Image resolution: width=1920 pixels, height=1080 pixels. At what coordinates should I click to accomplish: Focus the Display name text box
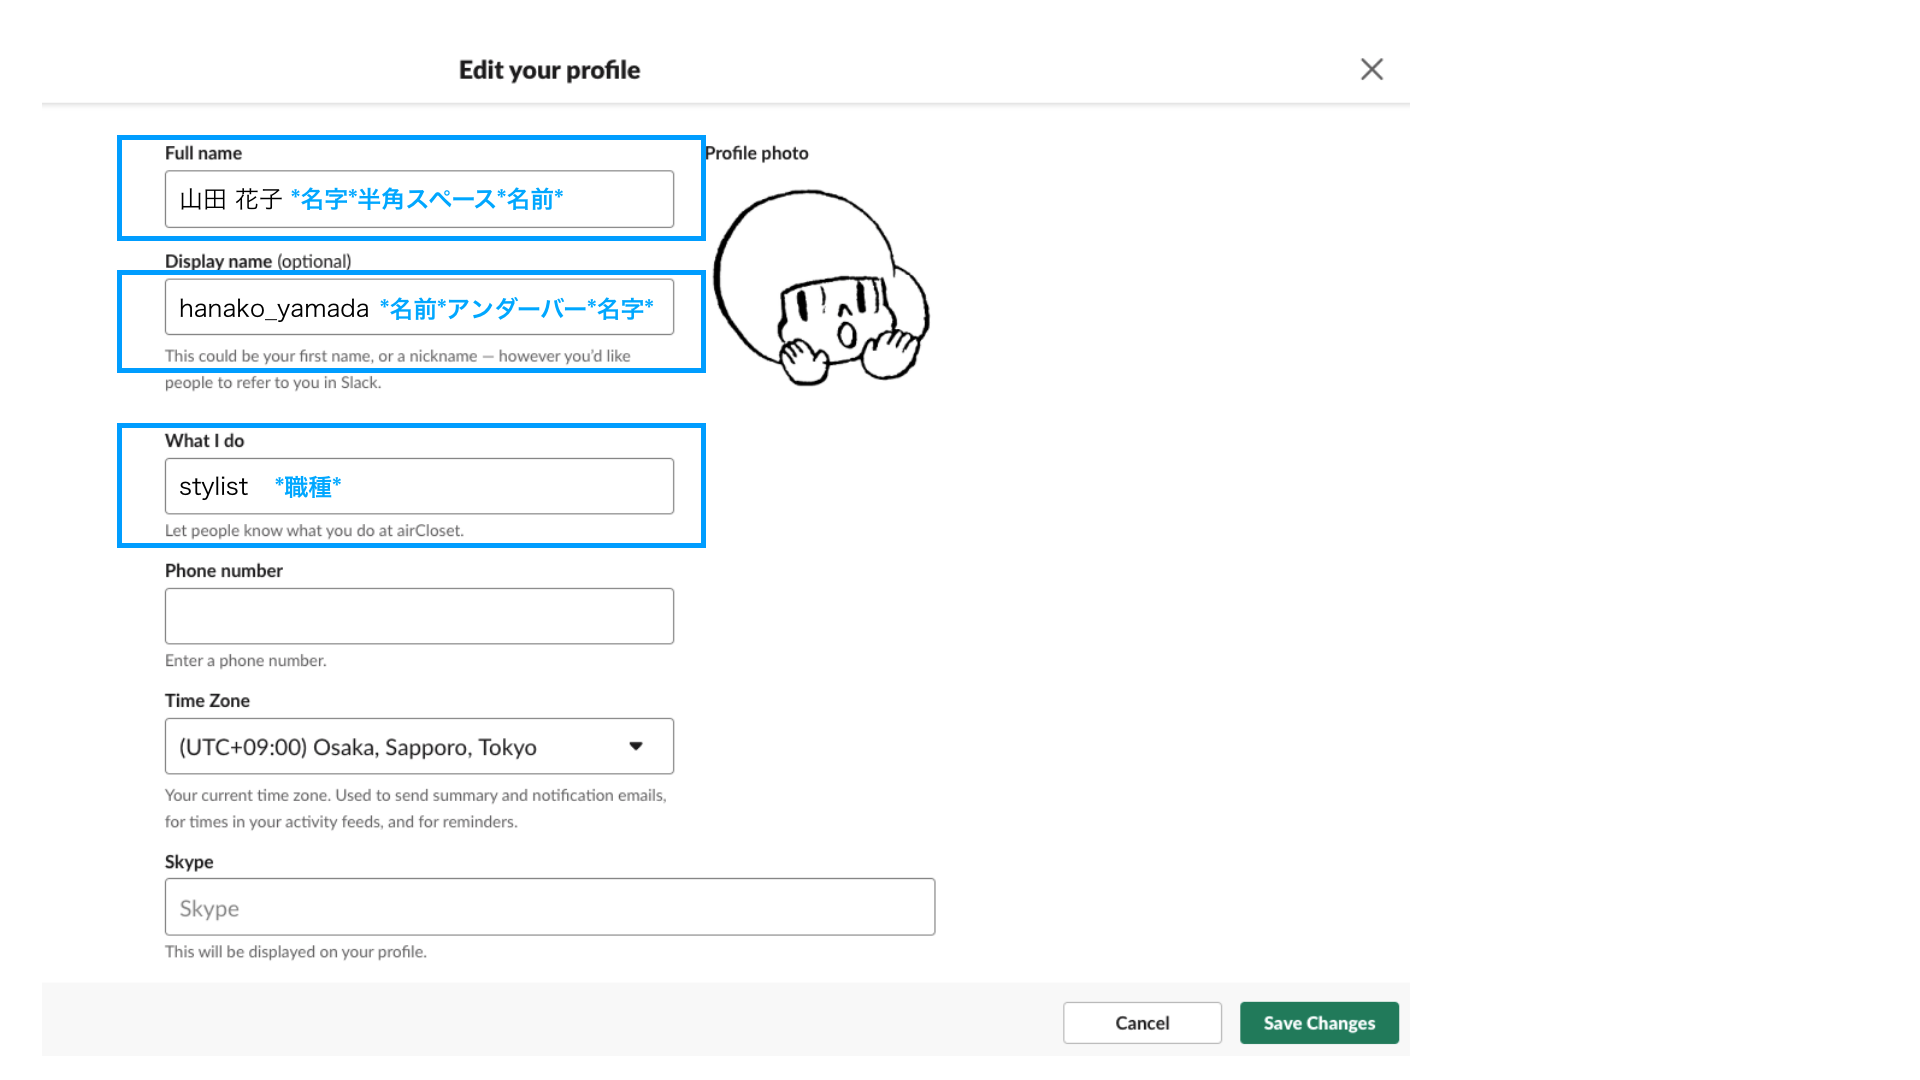point(419,307)
